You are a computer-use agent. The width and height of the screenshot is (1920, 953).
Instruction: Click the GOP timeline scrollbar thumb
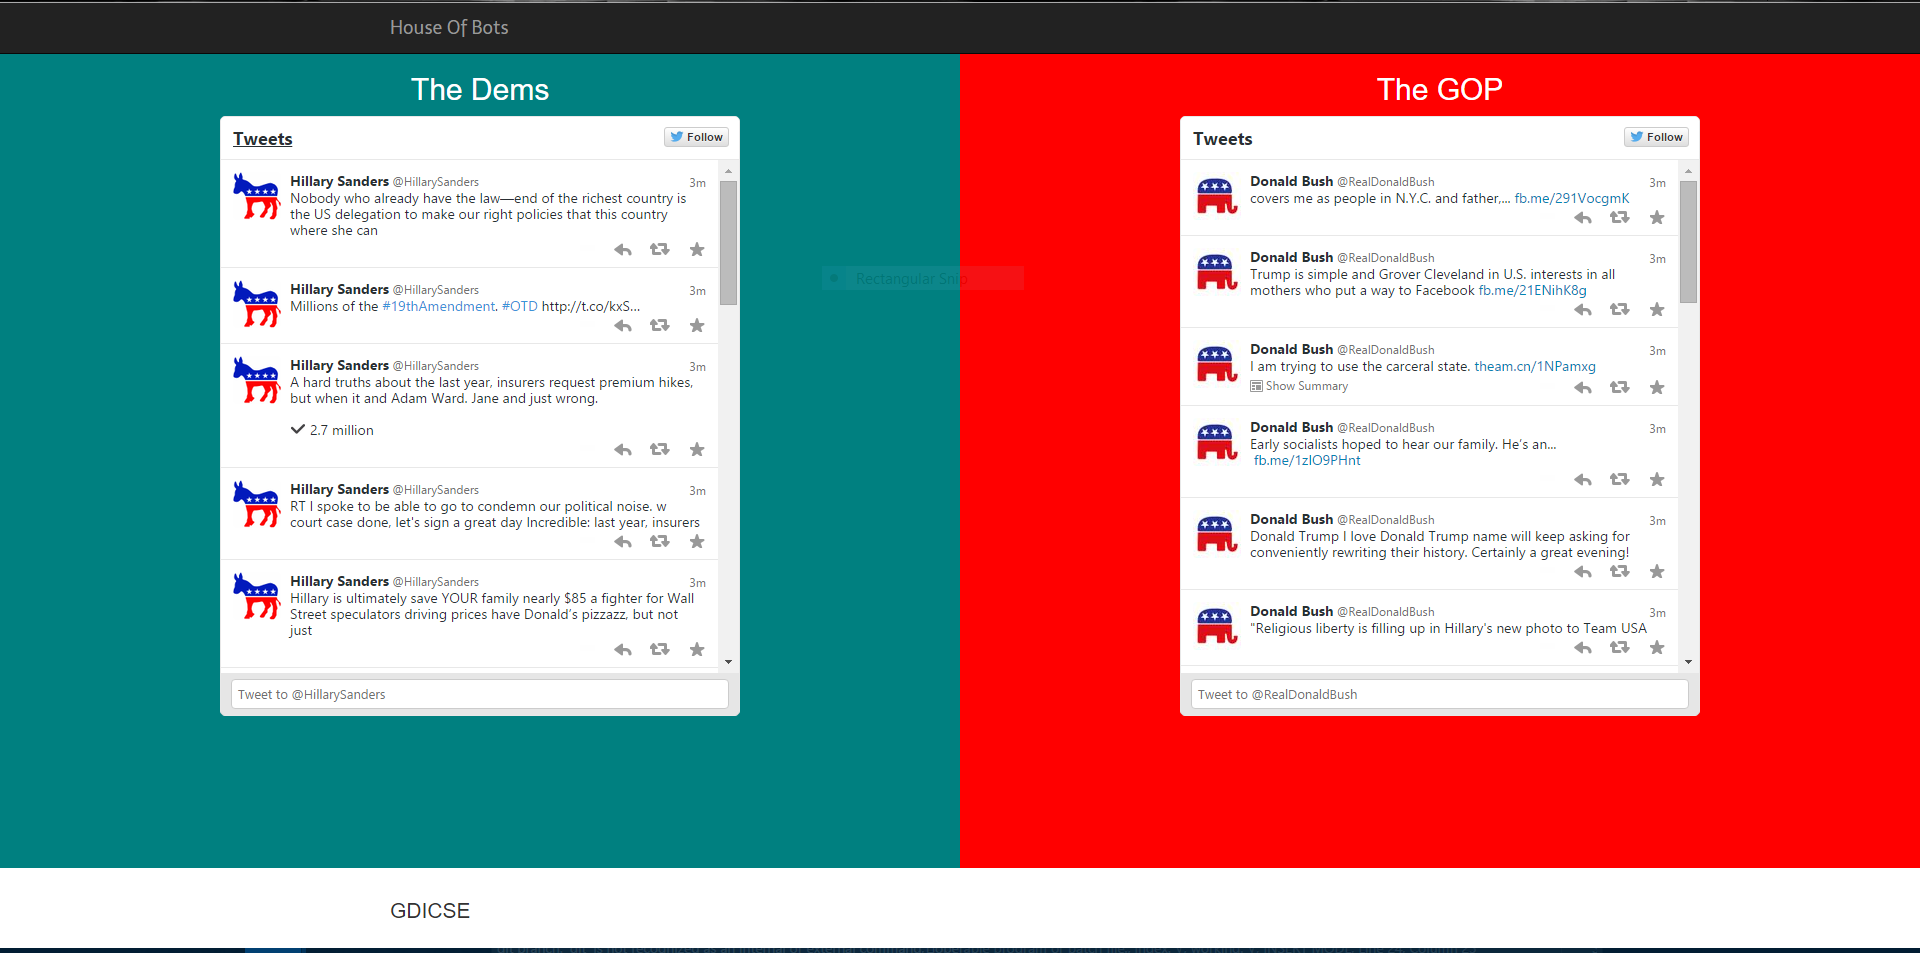click(1689, 241)
